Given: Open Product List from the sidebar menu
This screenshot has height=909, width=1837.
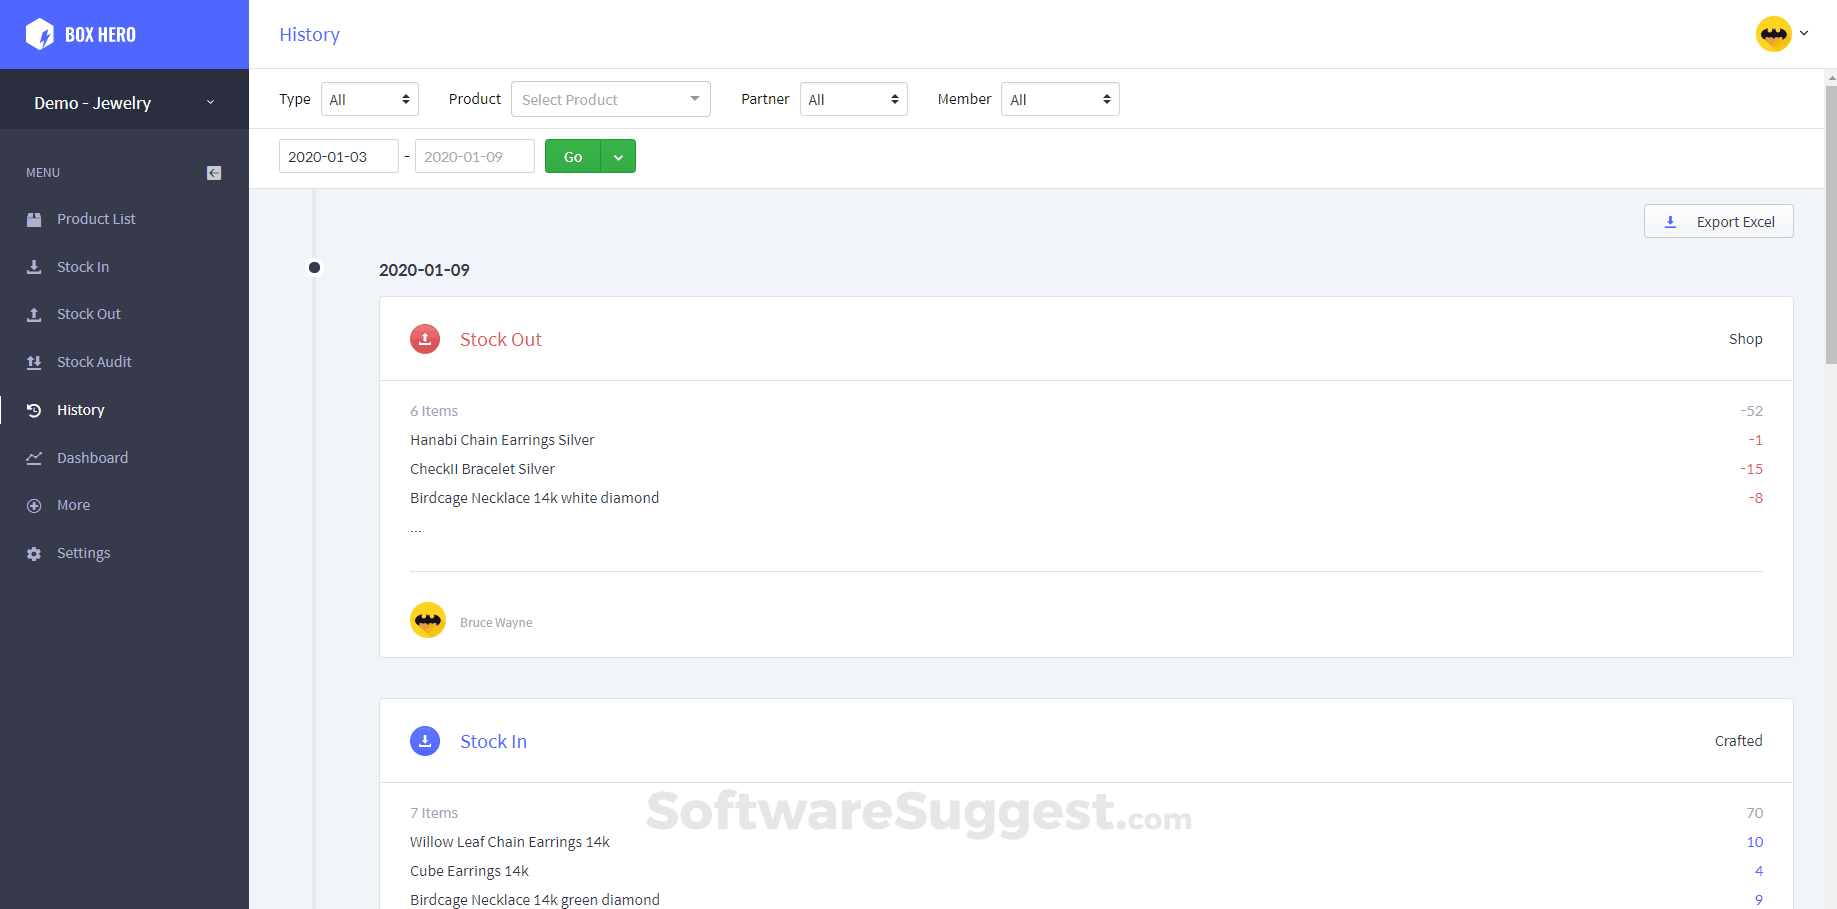Looking at the screenshot, I should point(96,219).
